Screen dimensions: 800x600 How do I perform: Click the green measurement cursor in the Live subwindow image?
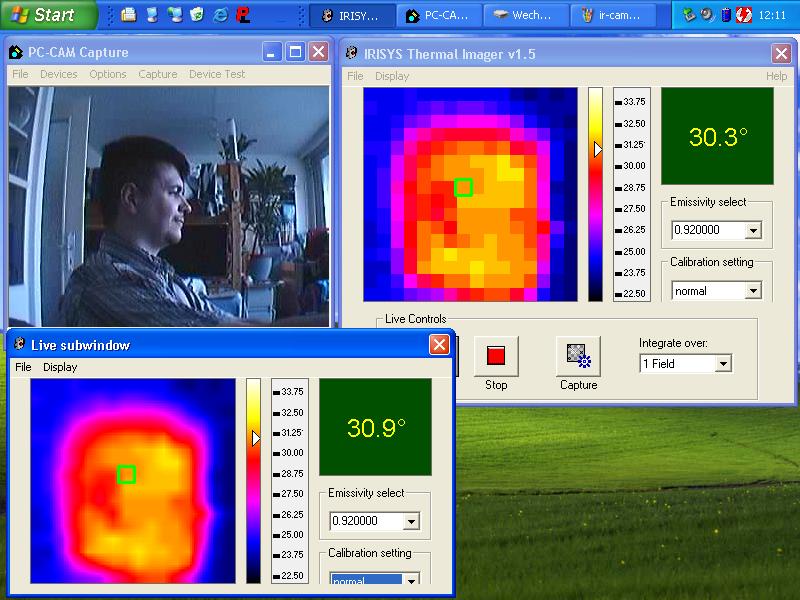126,474
